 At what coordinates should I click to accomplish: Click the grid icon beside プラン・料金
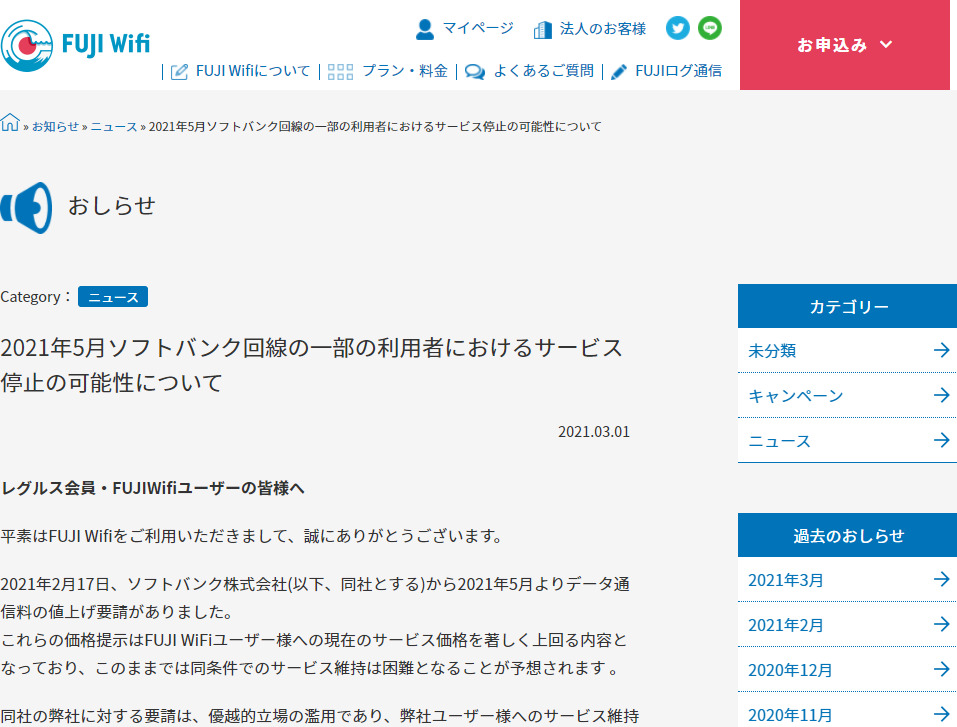click(340, 72)
